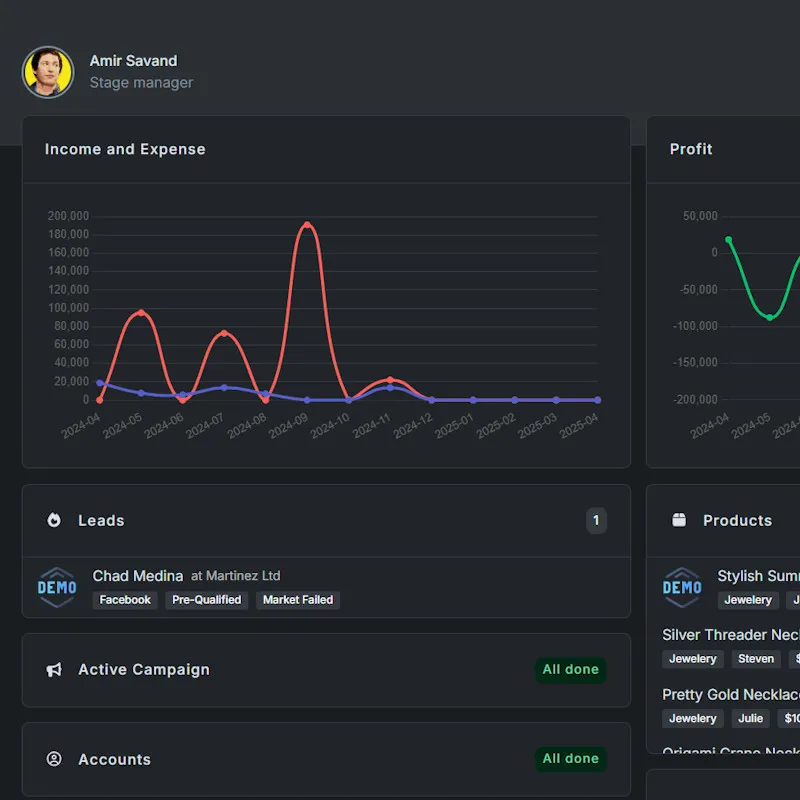
Task: Click the Leads flame icon
Action: (54, 520)
